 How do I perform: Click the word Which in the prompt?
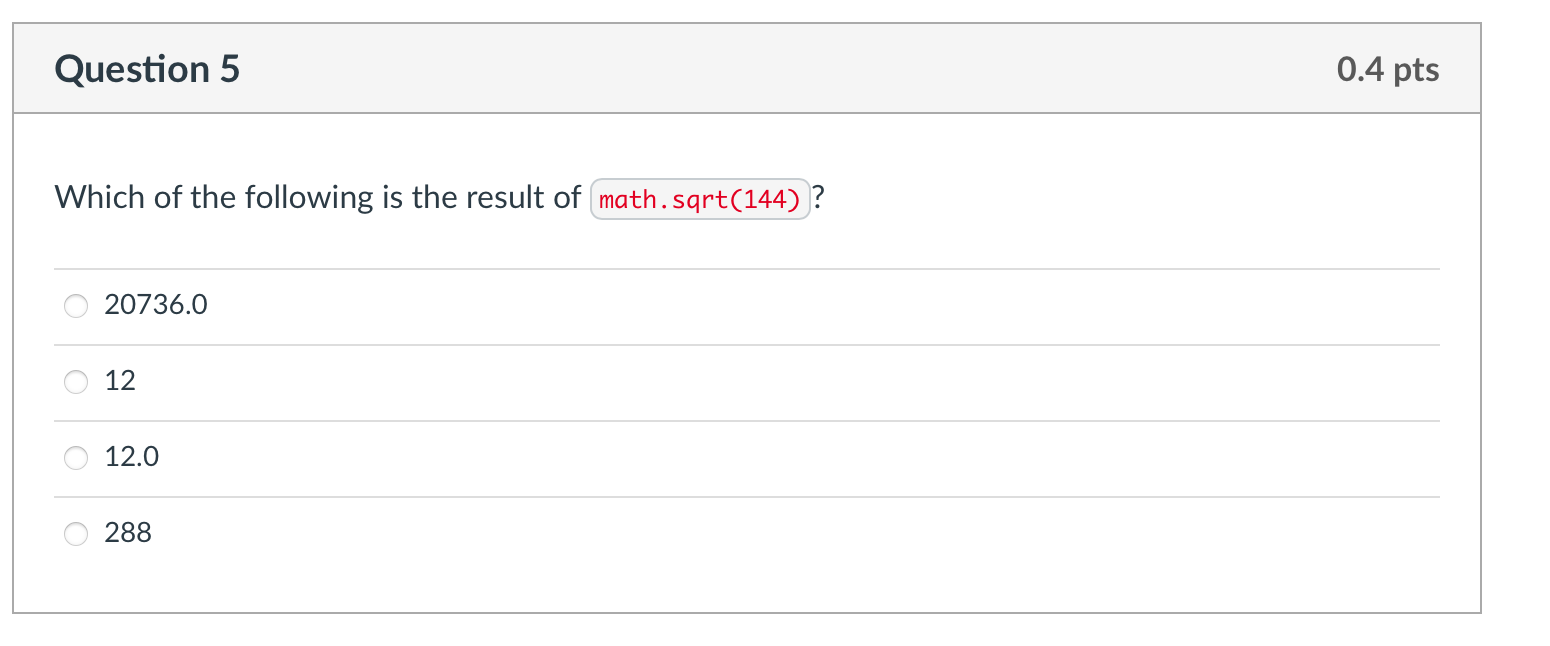click(101, 197)
